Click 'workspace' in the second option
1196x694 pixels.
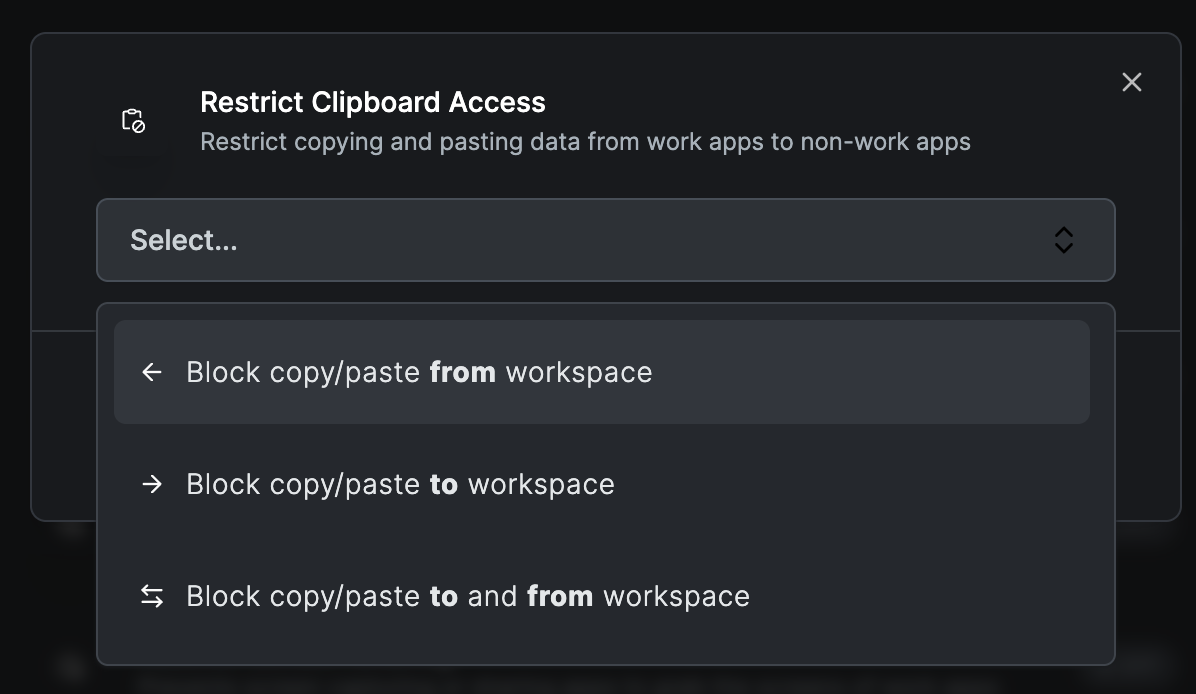pyautogui.click(x=541, y=484)
